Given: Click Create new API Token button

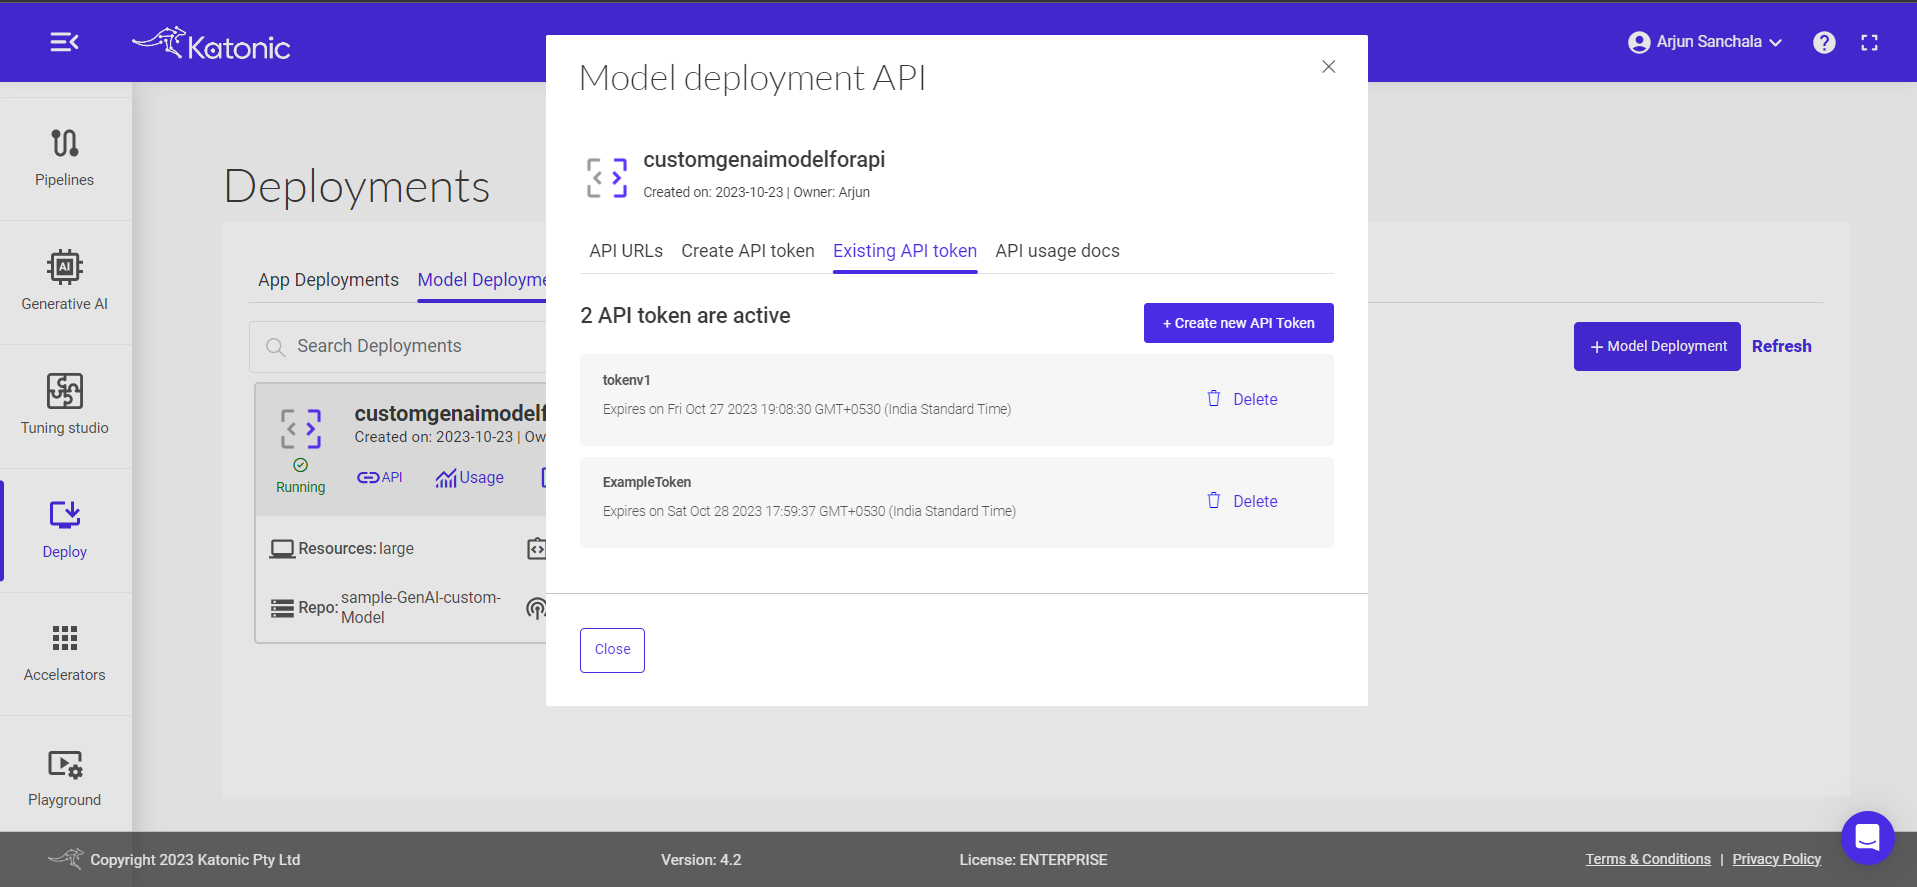Looking at the screenshot, I should 1238,323.
